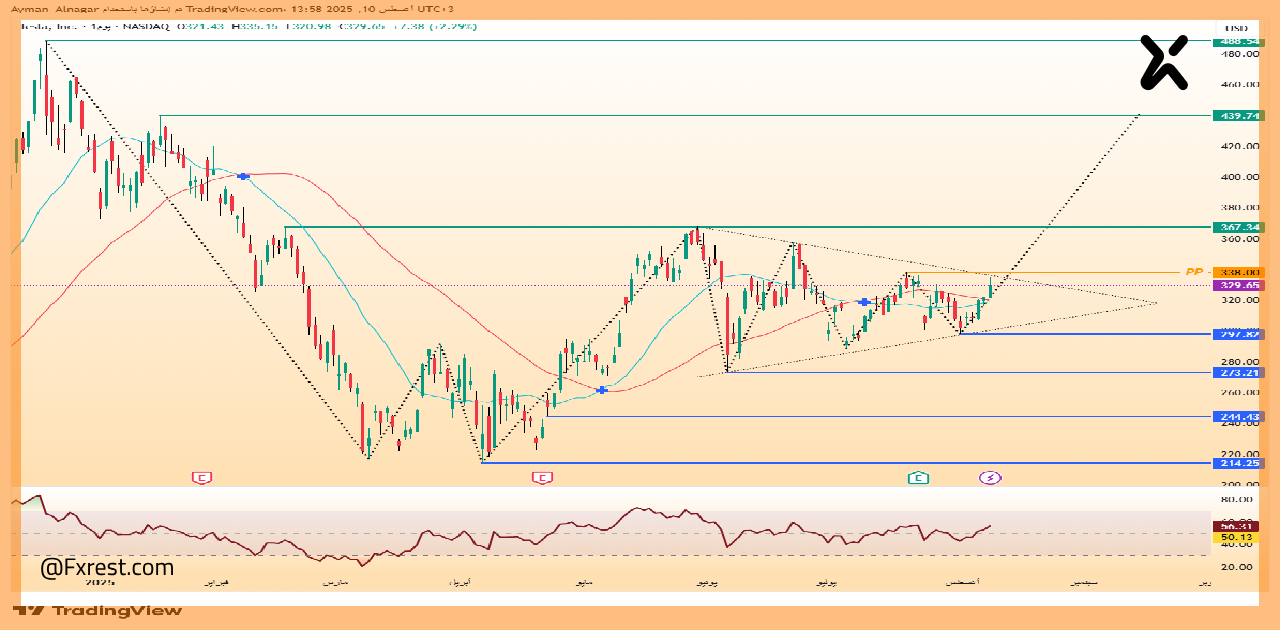Click the USD currency label on the price axis

(x=1236, y=27)
